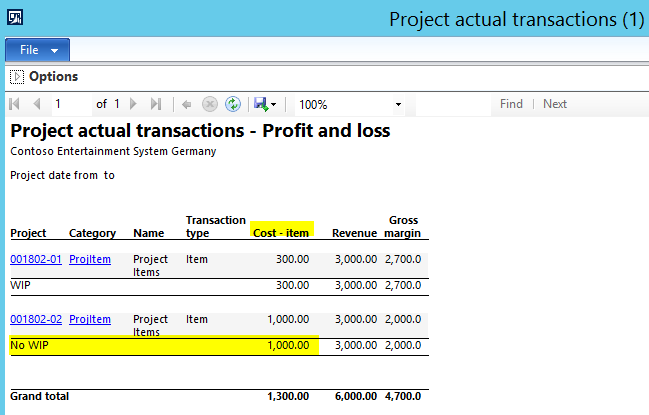
Task: Refresh the report with green icon
Action: (232, 104)
